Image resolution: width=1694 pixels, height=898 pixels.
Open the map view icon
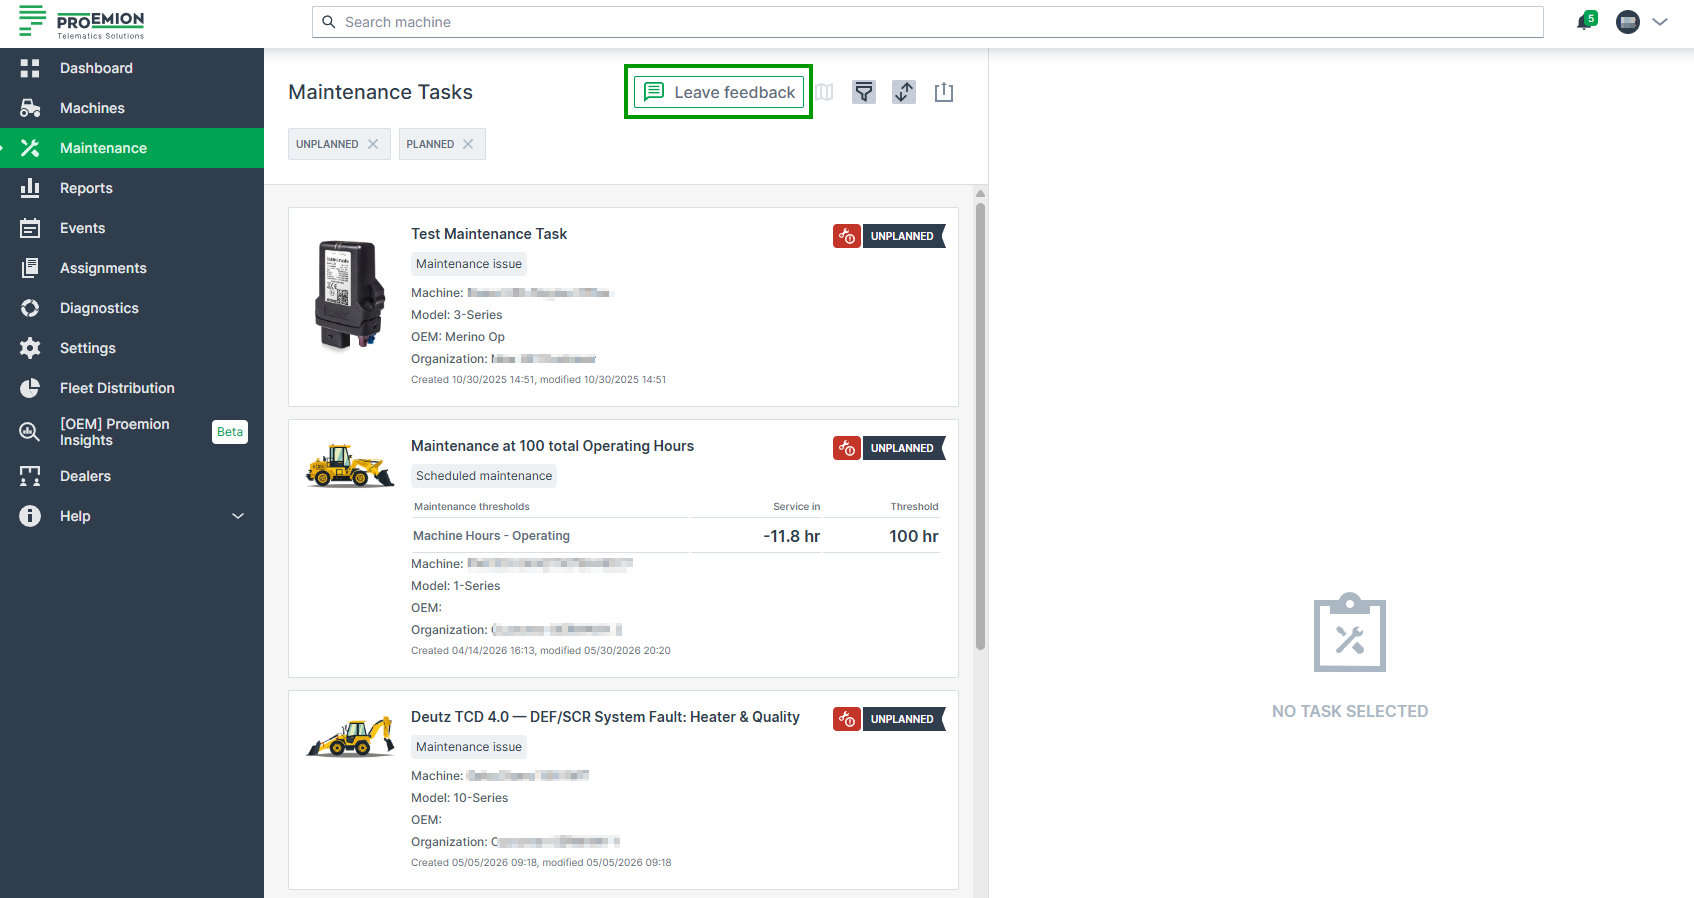coord(824,92)
